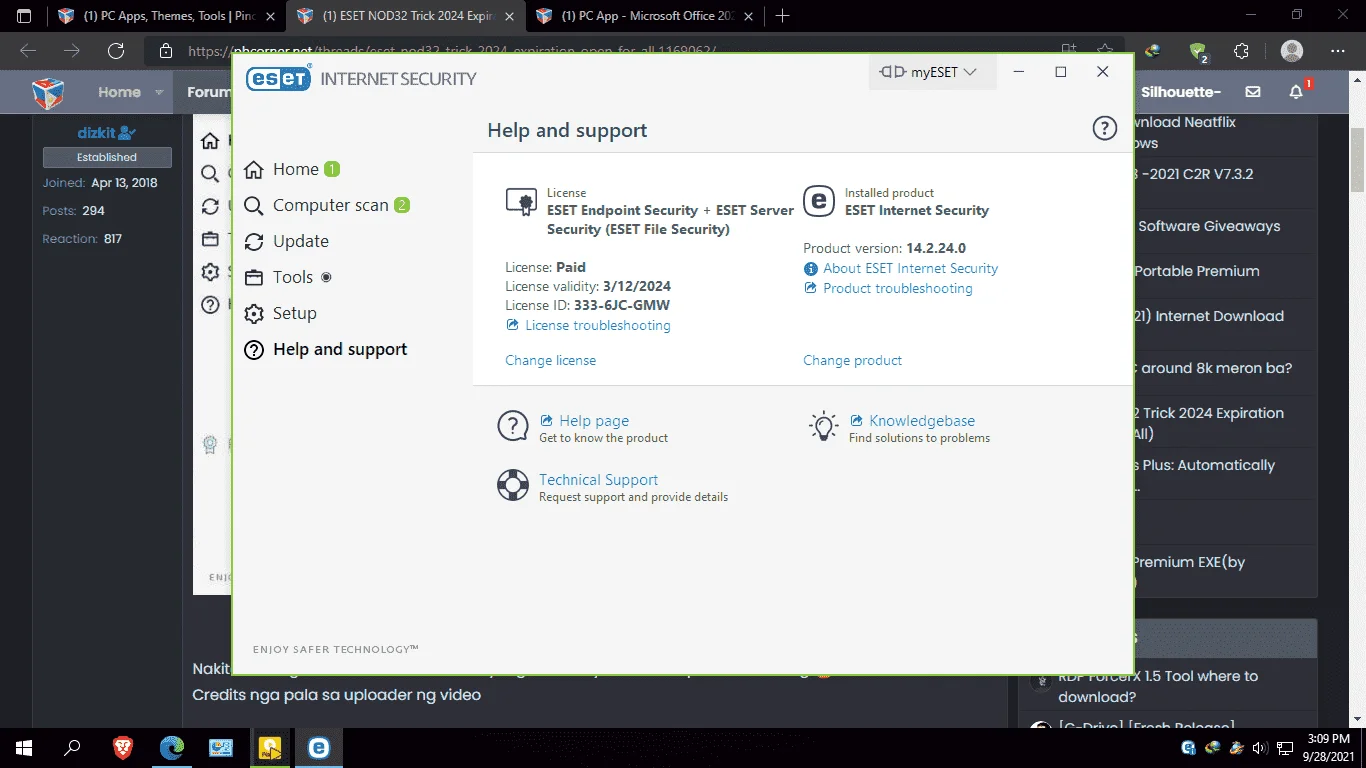The height and width of the screenshot is (768, 1366).
Task: Go to the ESET Update section
Action: pyautogui.click(x=300, y=241)
